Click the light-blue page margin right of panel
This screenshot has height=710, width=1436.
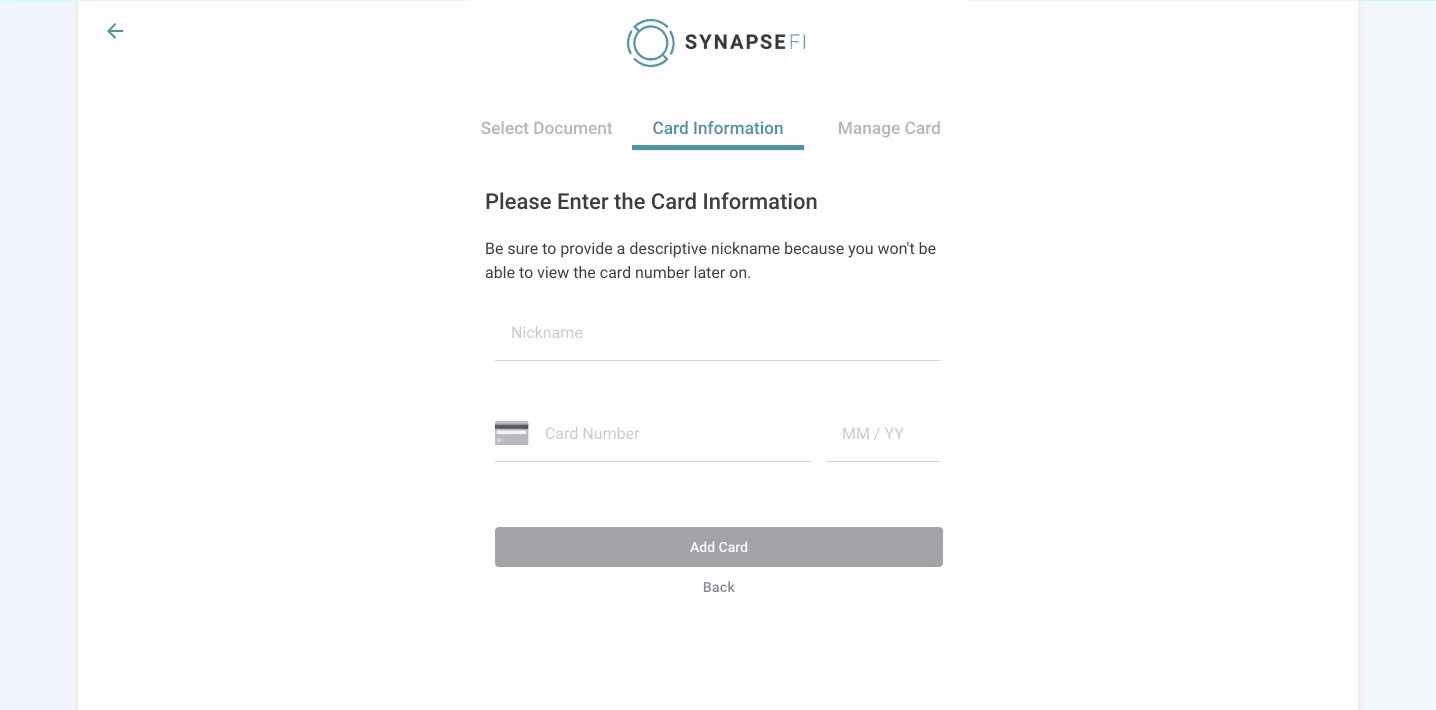pyautogui.click(x=1397, y=355)
